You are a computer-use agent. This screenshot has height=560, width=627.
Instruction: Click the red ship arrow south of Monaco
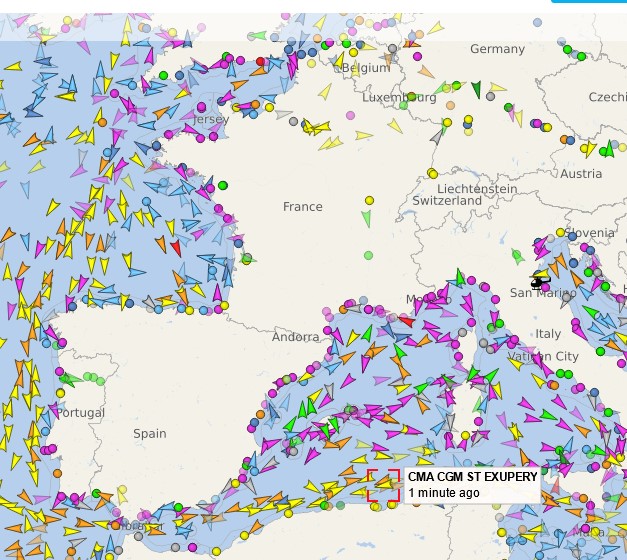[x=407, y=320]
